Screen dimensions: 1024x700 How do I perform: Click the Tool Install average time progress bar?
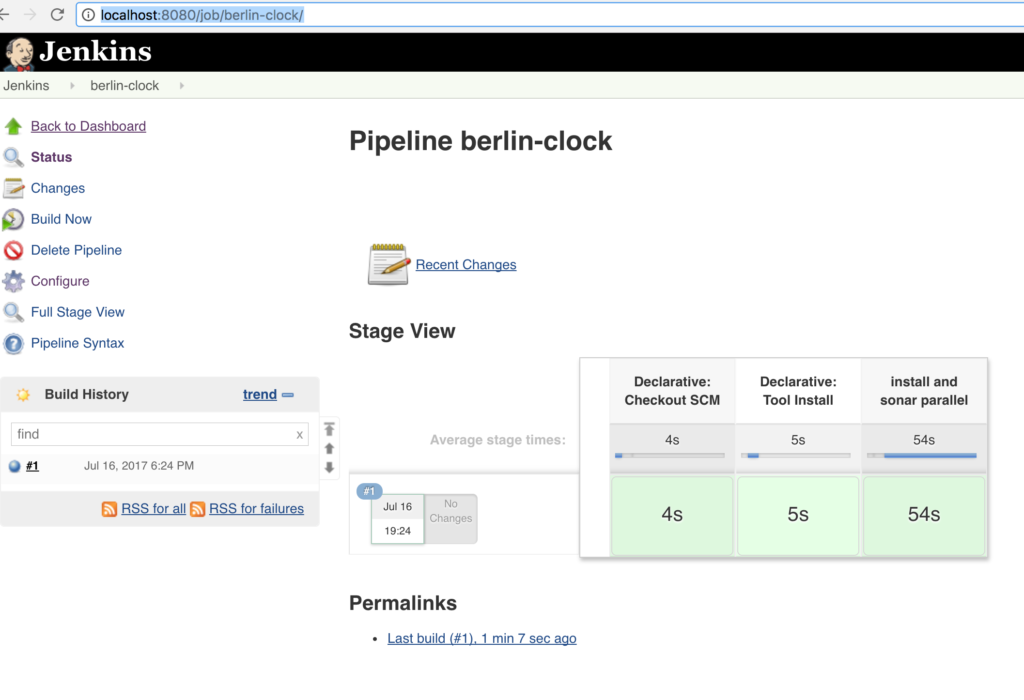796,455
